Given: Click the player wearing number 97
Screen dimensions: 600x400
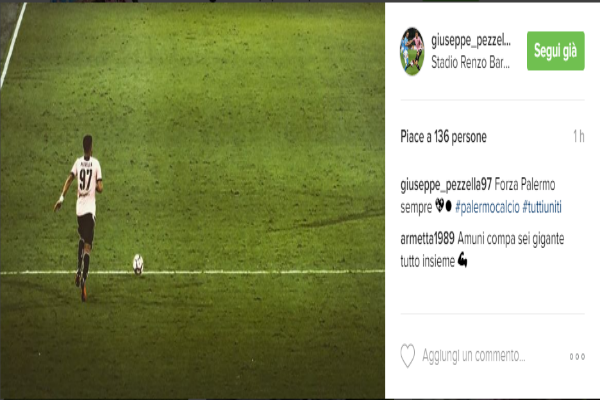Looking at the screenshot, I should 82,217.
